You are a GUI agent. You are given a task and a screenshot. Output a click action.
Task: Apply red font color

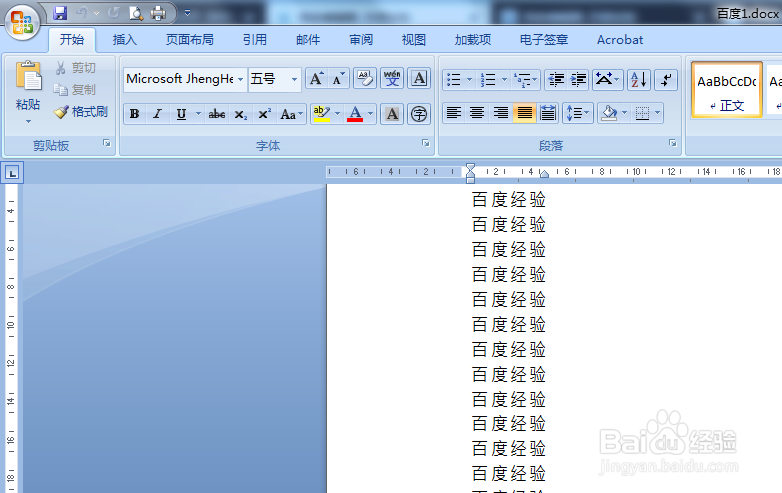[x=355, y=114]
